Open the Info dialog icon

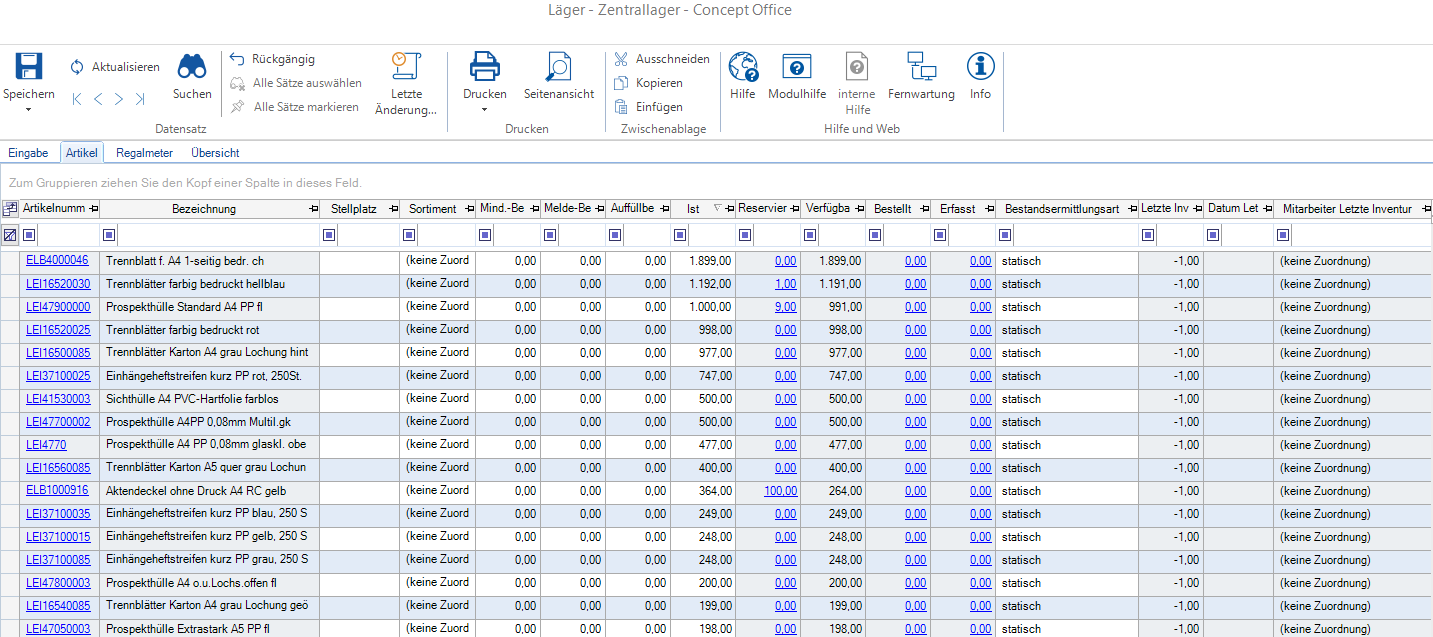click(x=980, y=68)
